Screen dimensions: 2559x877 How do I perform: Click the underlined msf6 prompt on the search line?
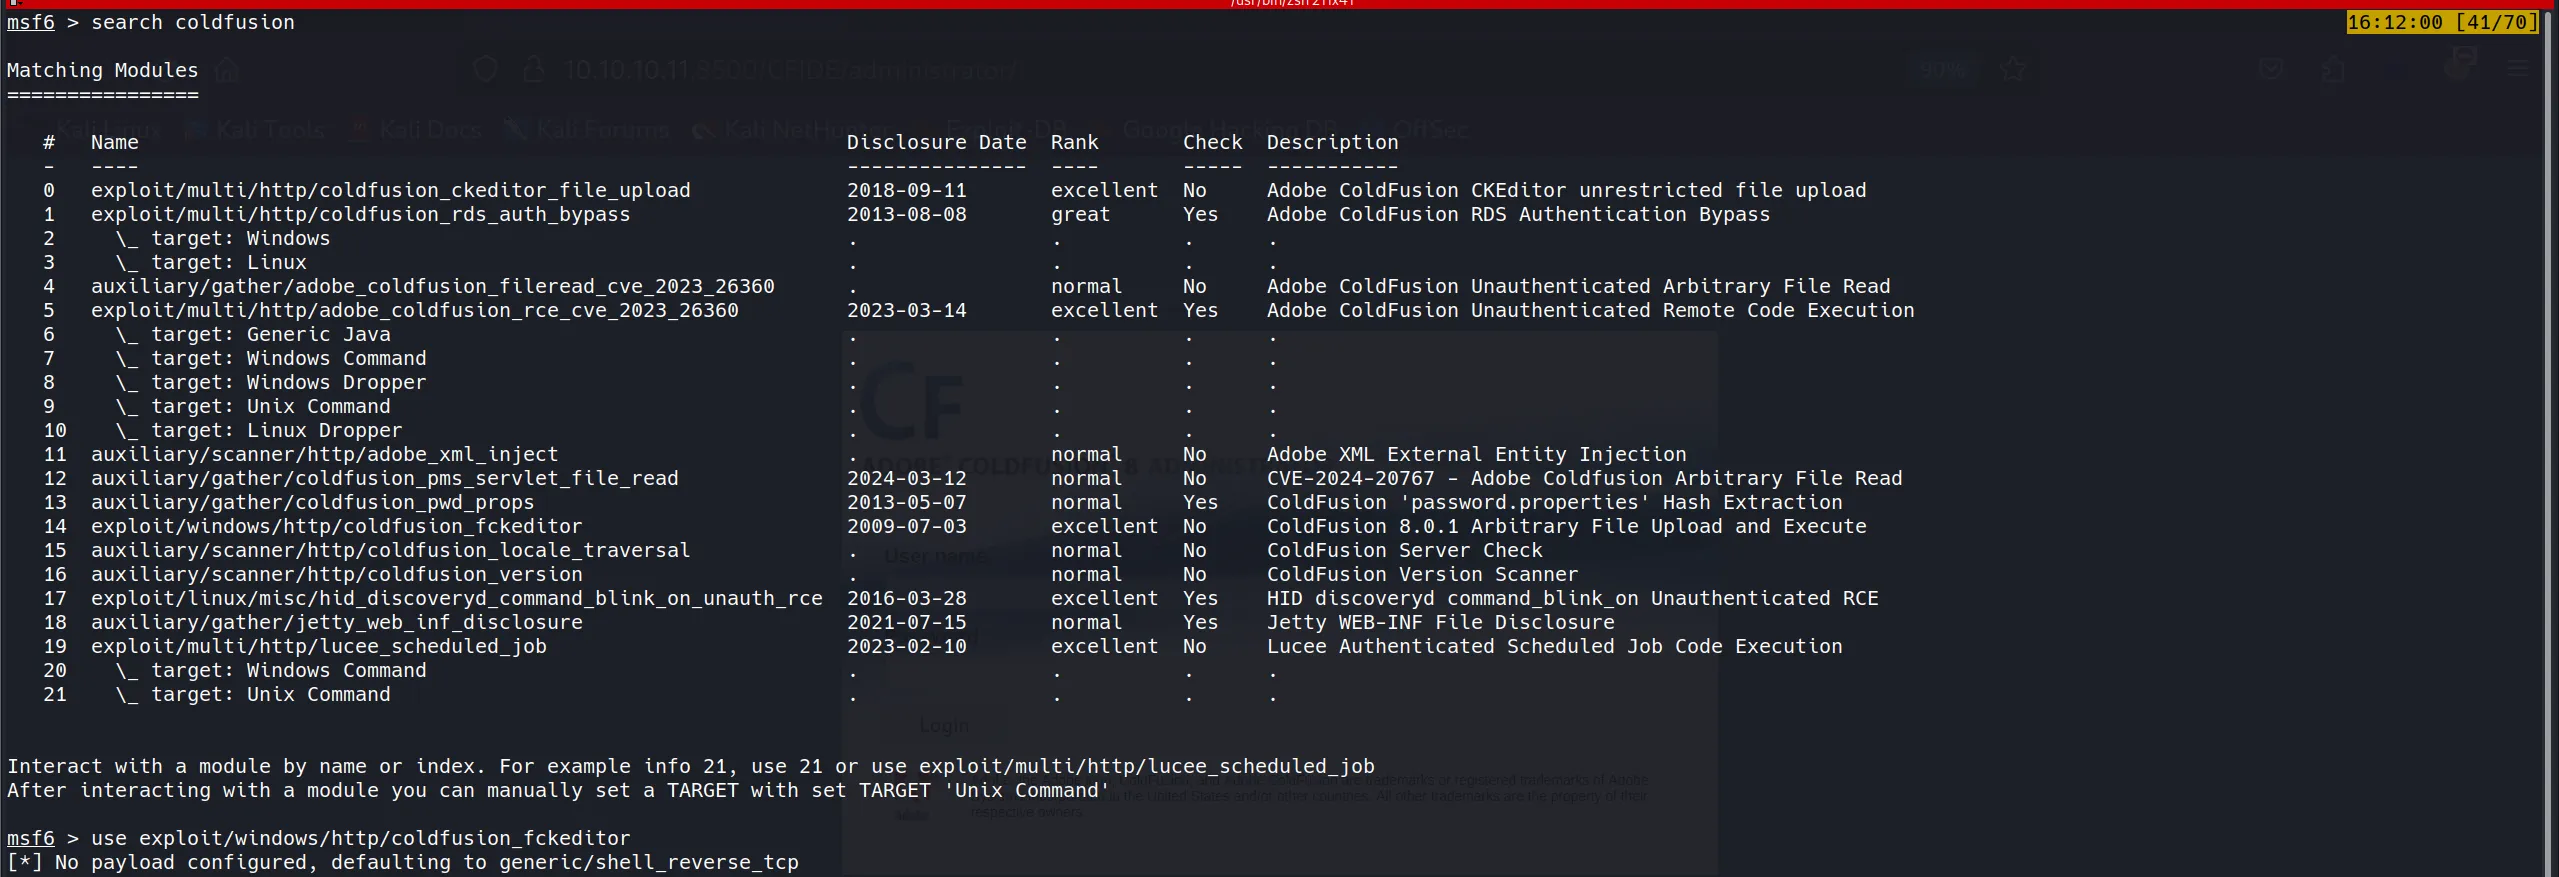(31, 22)
